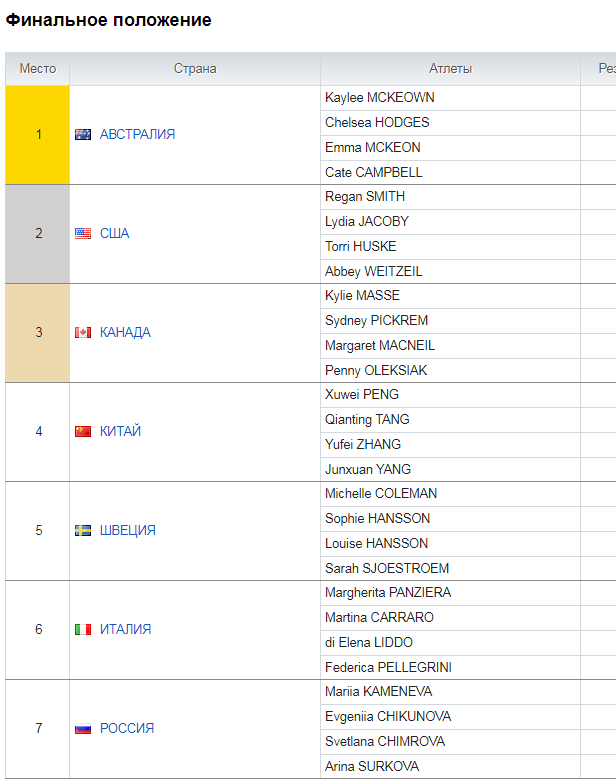Click the Canada flag icon
This screenshot has height=779, width=616.
pos(83,332)
